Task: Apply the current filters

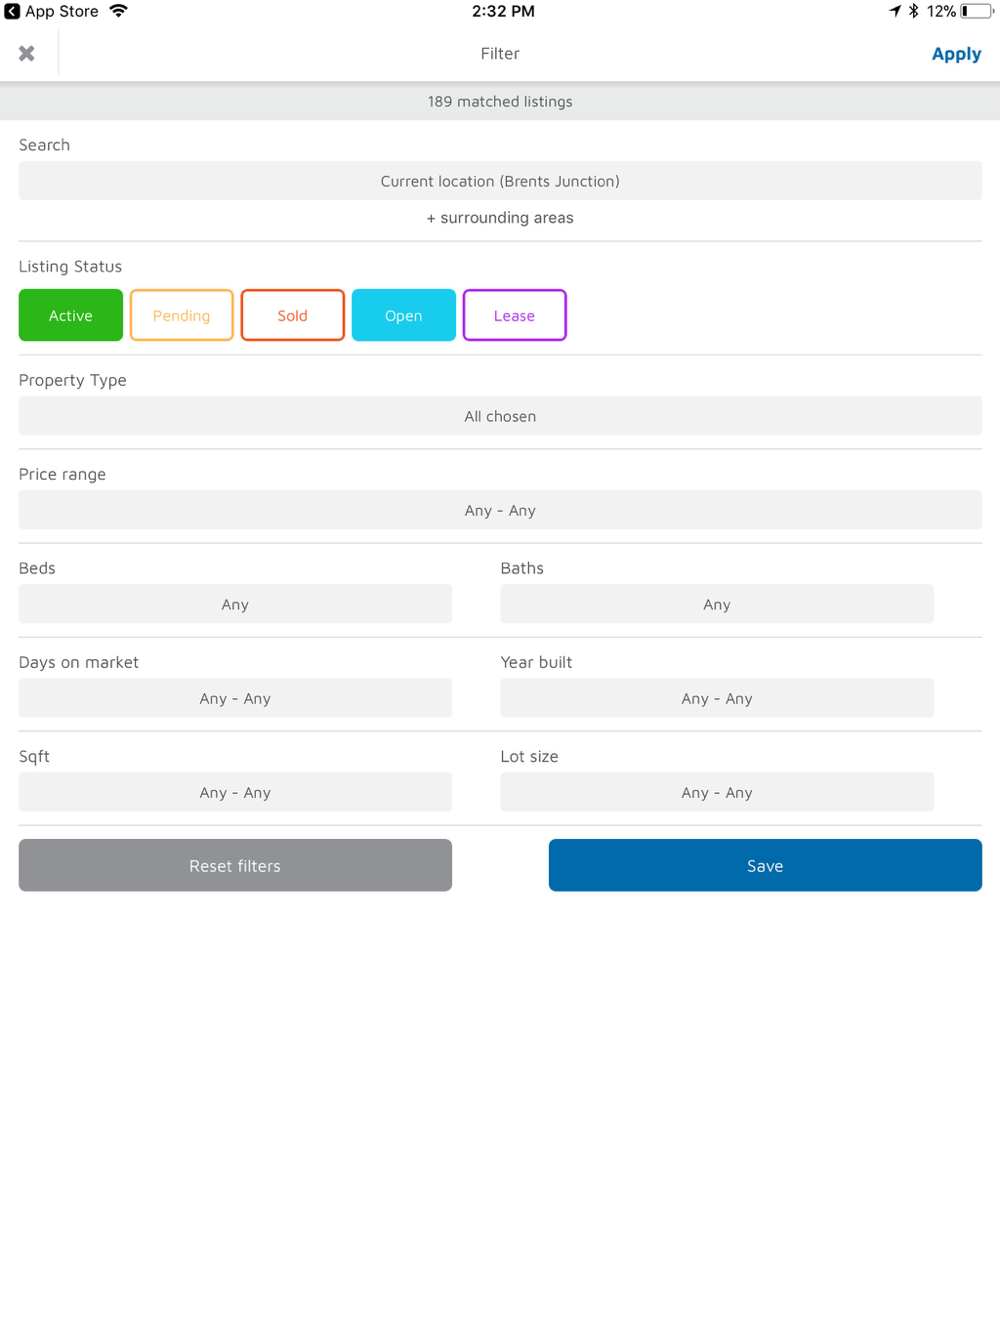Action: (x=956, y=54)
